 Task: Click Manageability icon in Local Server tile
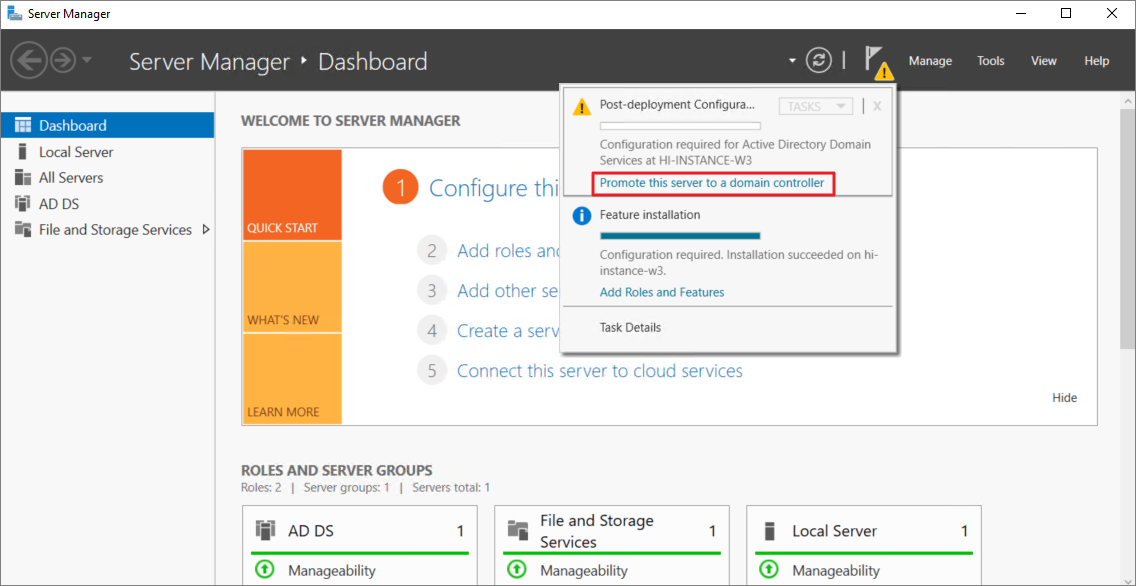pyautogui.click(x=769, y=570)
